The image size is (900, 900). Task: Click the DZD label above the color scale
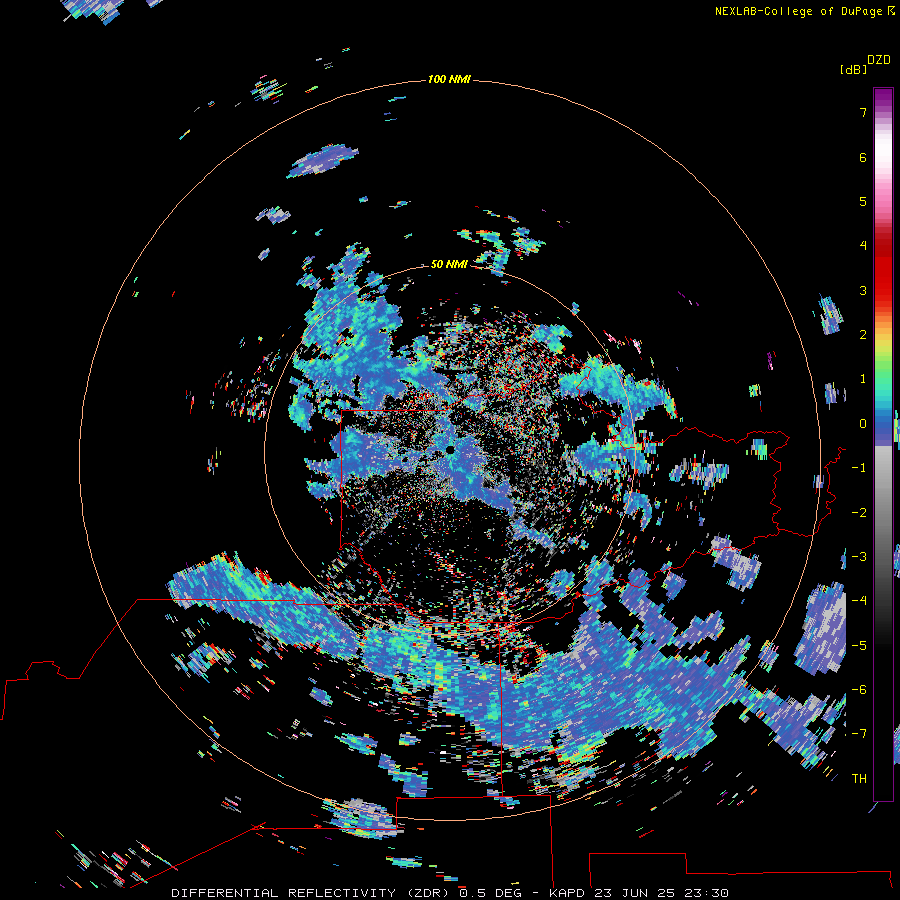tap(879, 60)
